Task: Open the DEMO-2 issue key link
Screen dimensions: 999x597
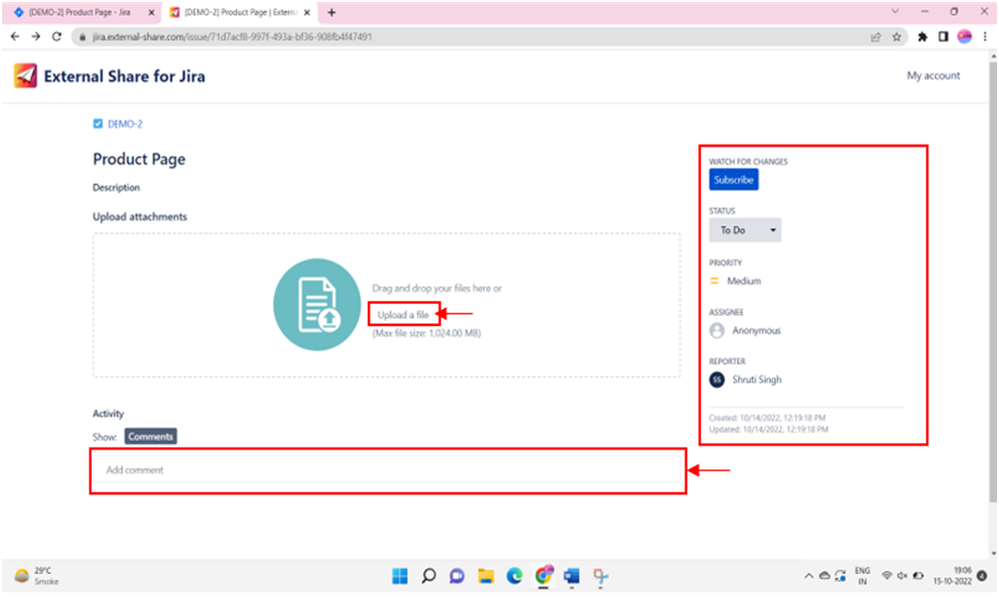Action: coord(125,124)
